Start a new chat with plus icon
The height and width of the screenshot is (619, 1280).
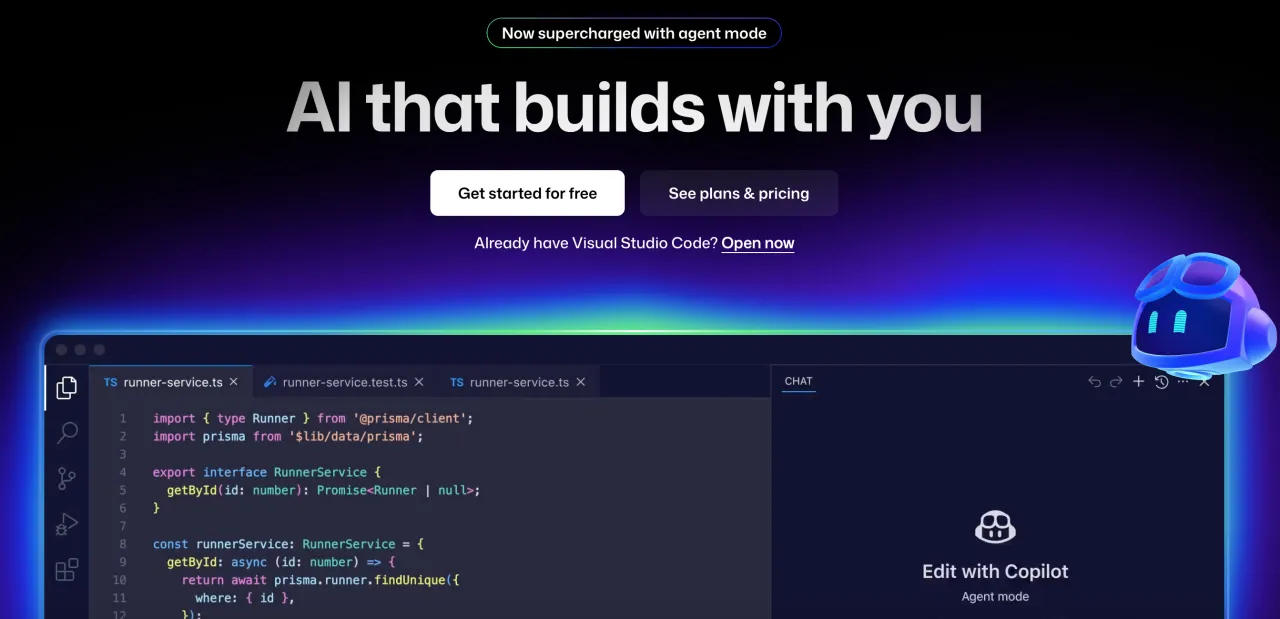tap(1138, 382)
